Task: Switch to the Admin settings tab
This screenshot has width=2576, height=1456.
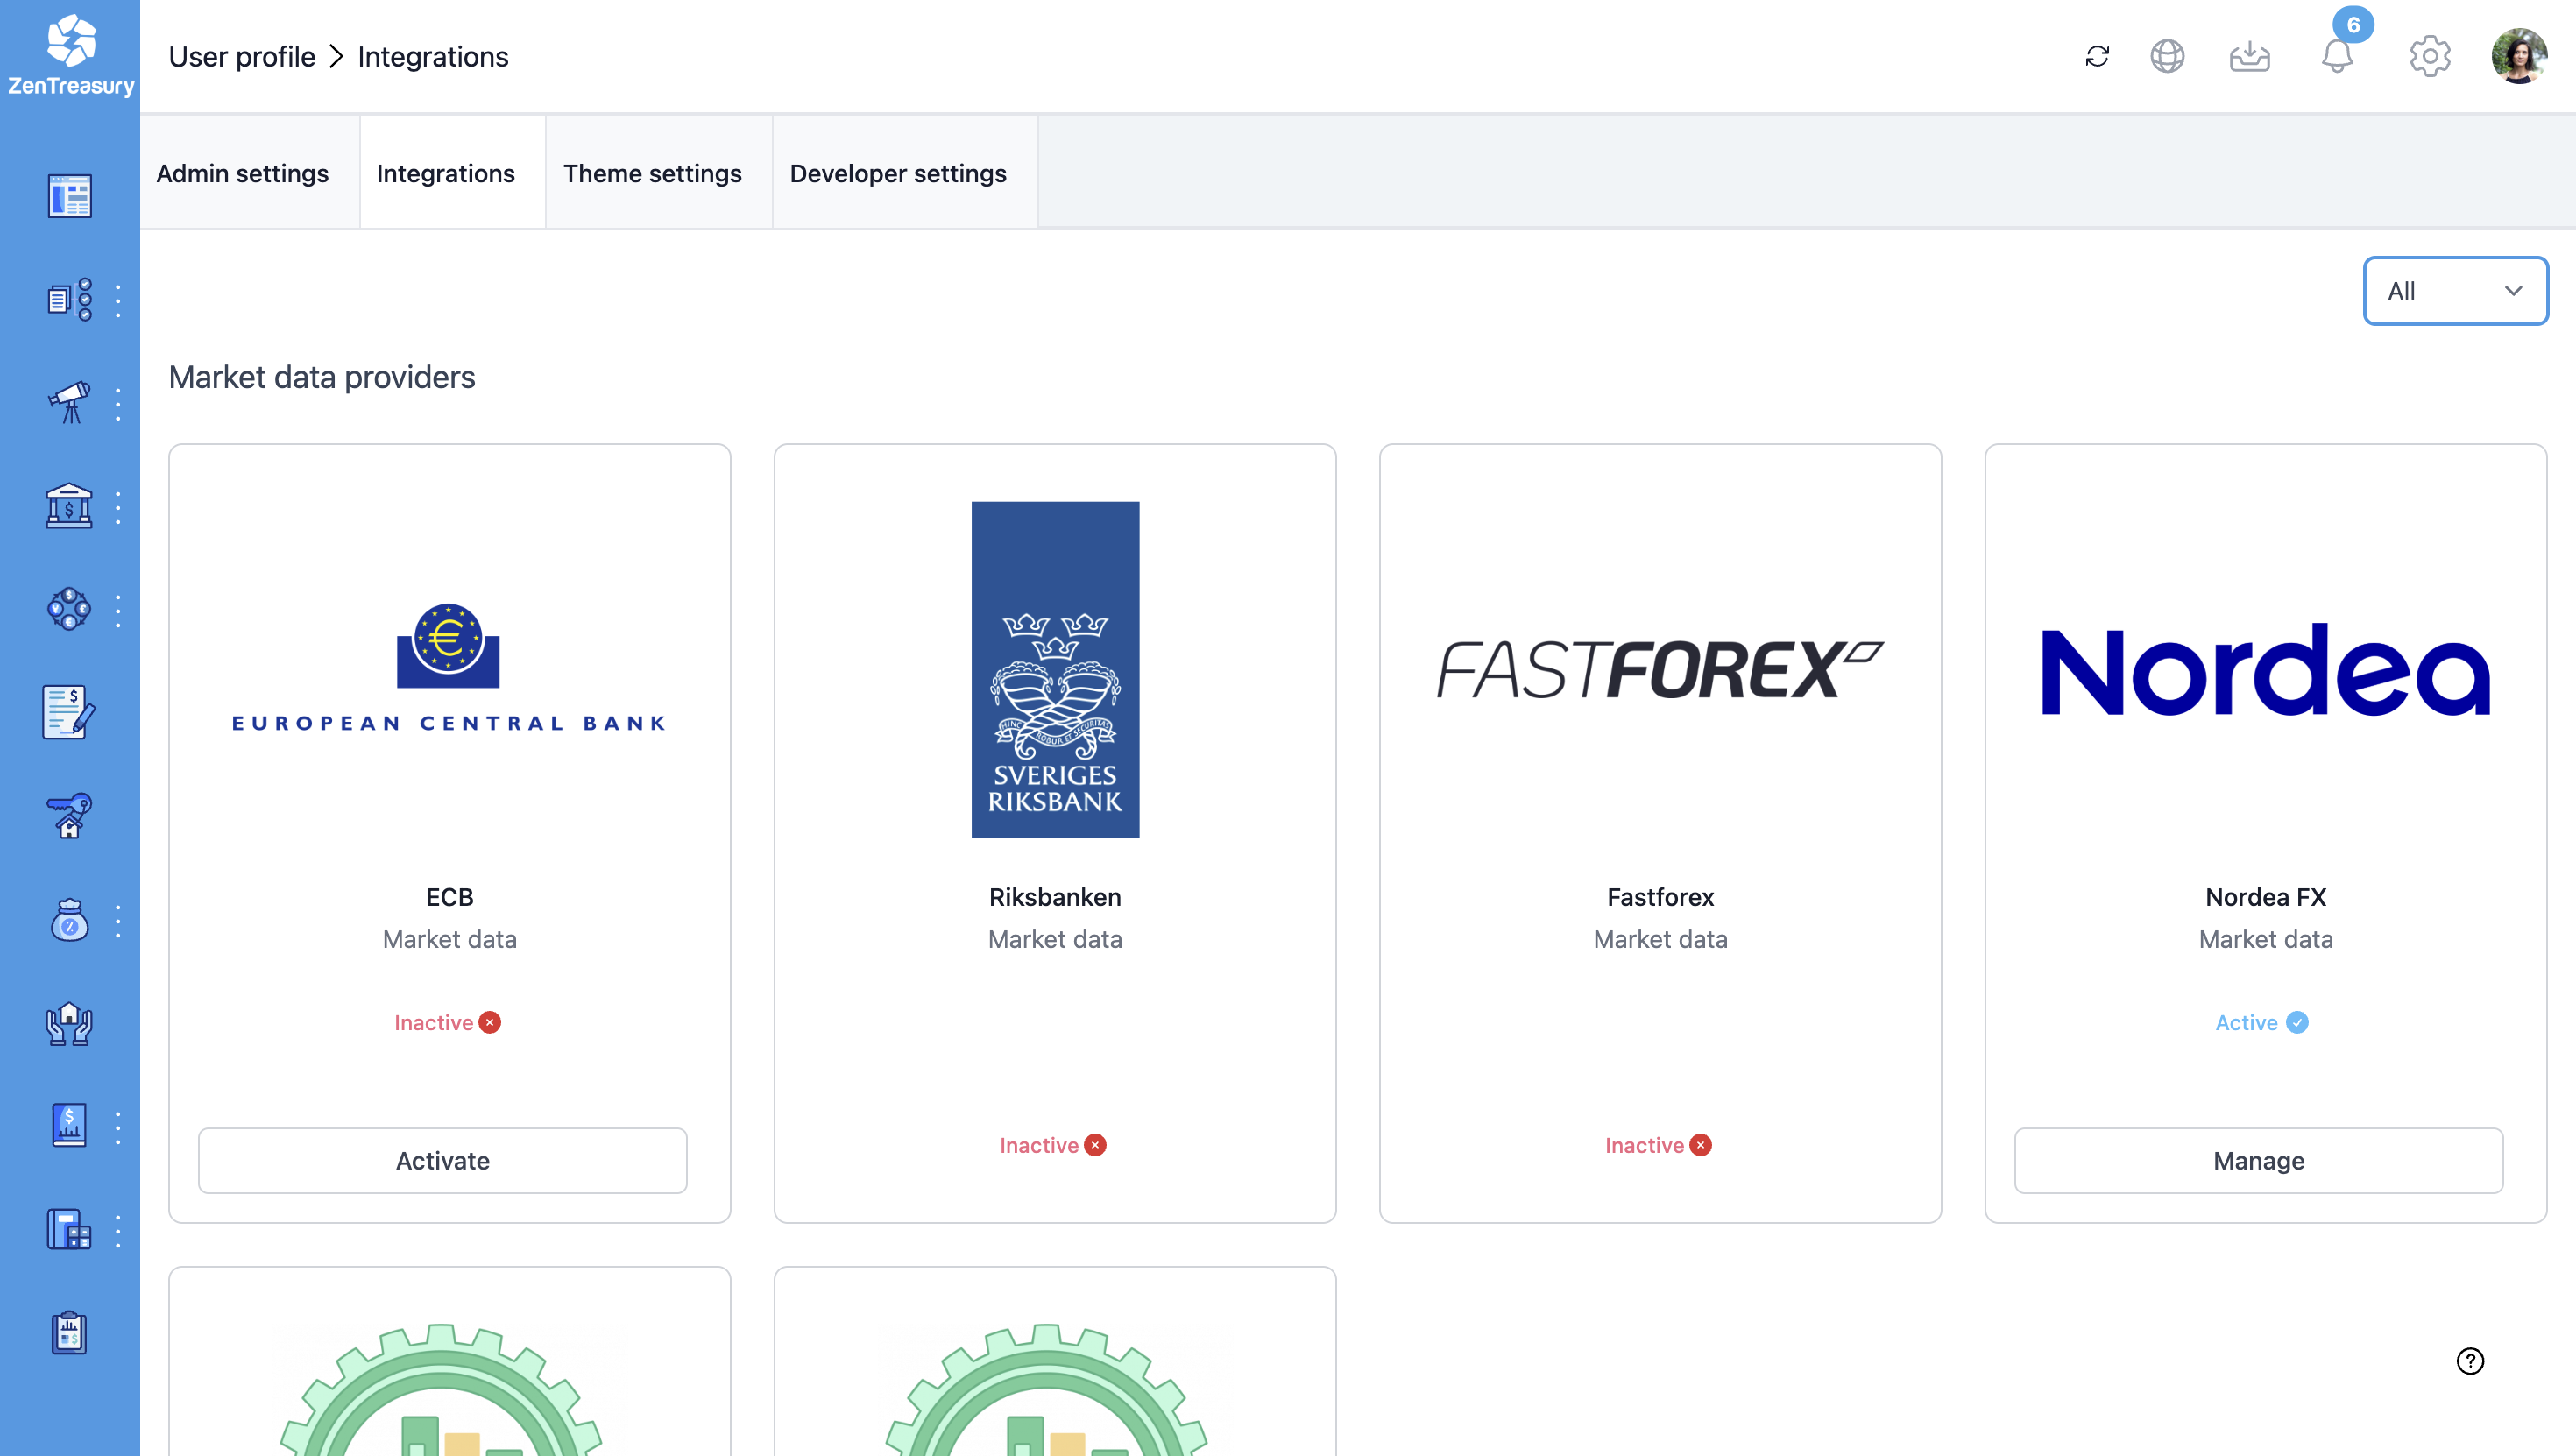Action: click(x=242, y=173)
